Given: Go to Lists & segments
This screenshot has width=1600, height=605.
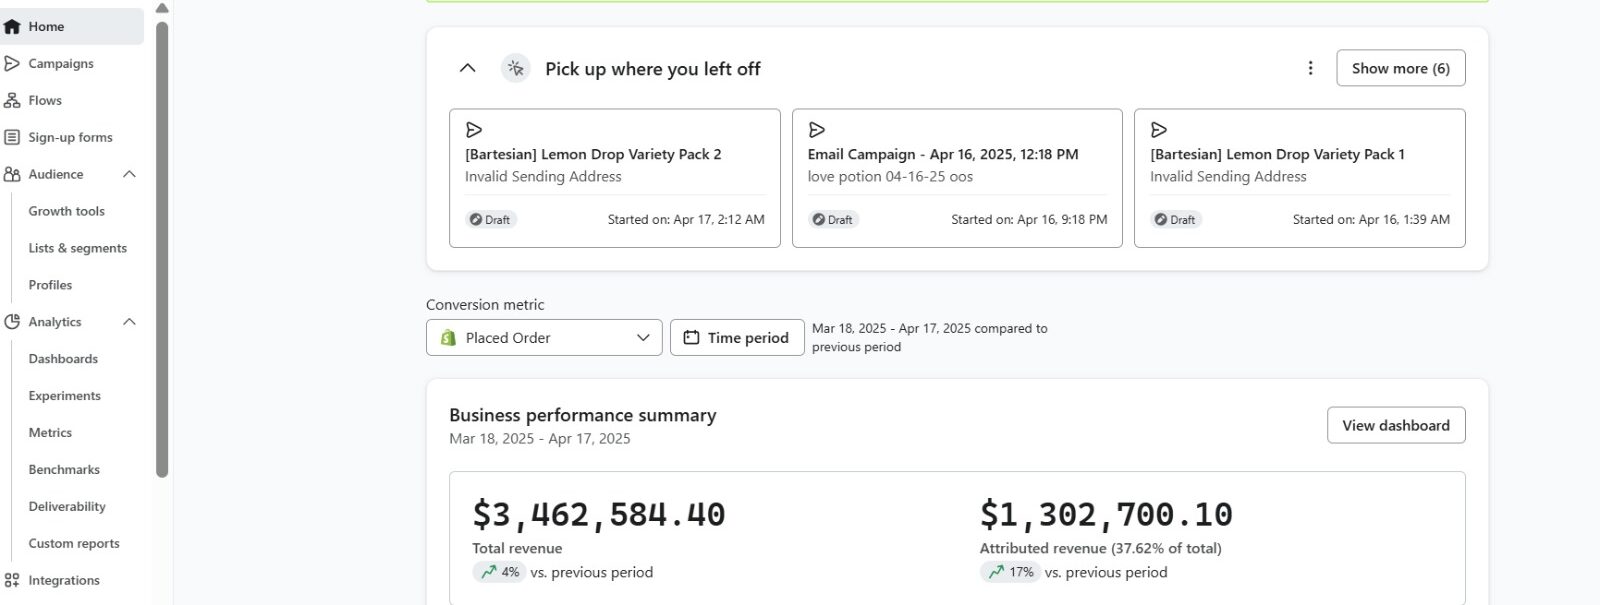Looking at the screenshot, I should 78,249.
